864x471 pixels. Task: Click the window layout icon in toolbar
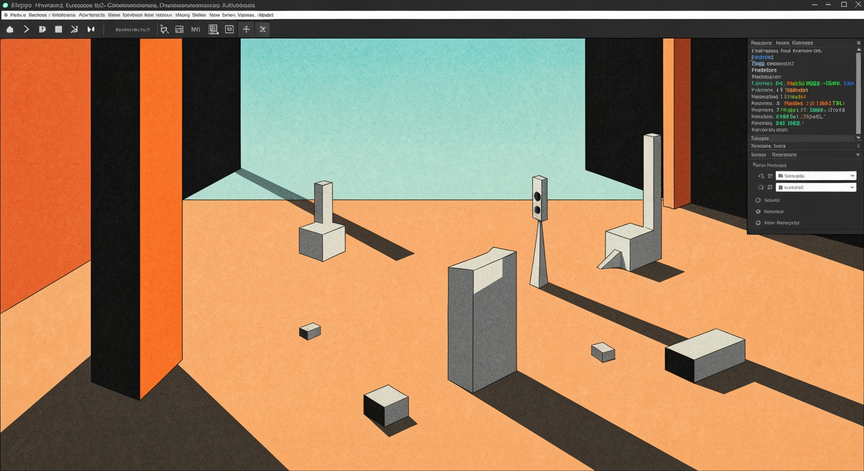coord(180,29)
